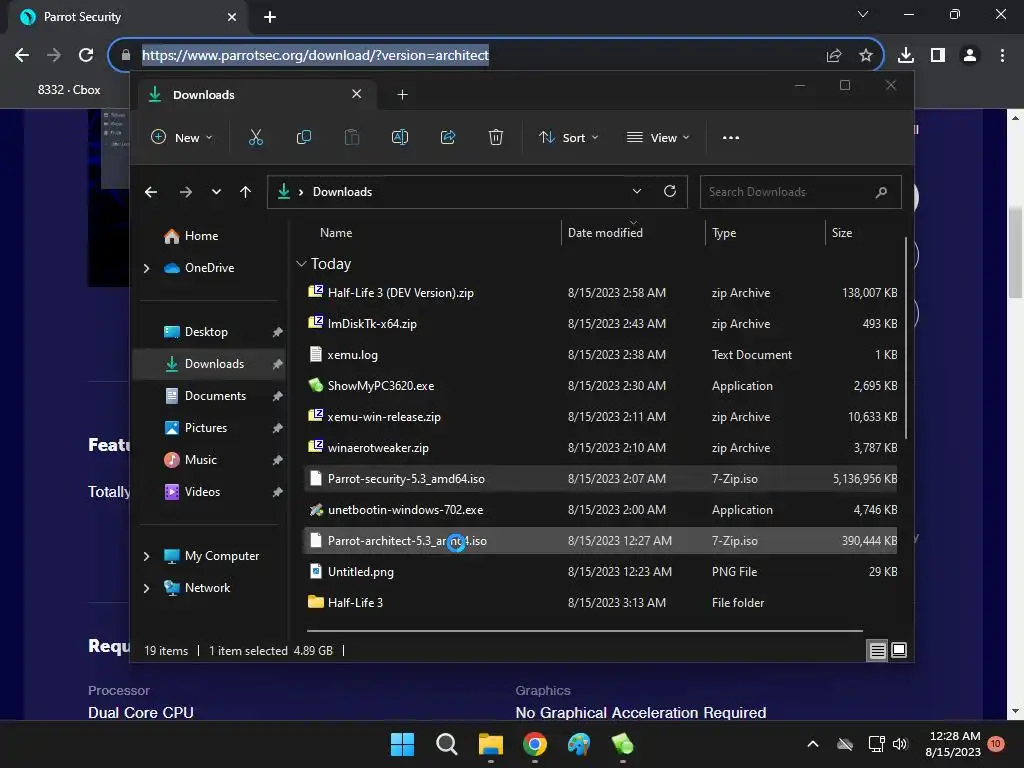Close the Parrot Security Chrome tab
This screenshot has height=768, width=1024.
click(x=232, y=17)
